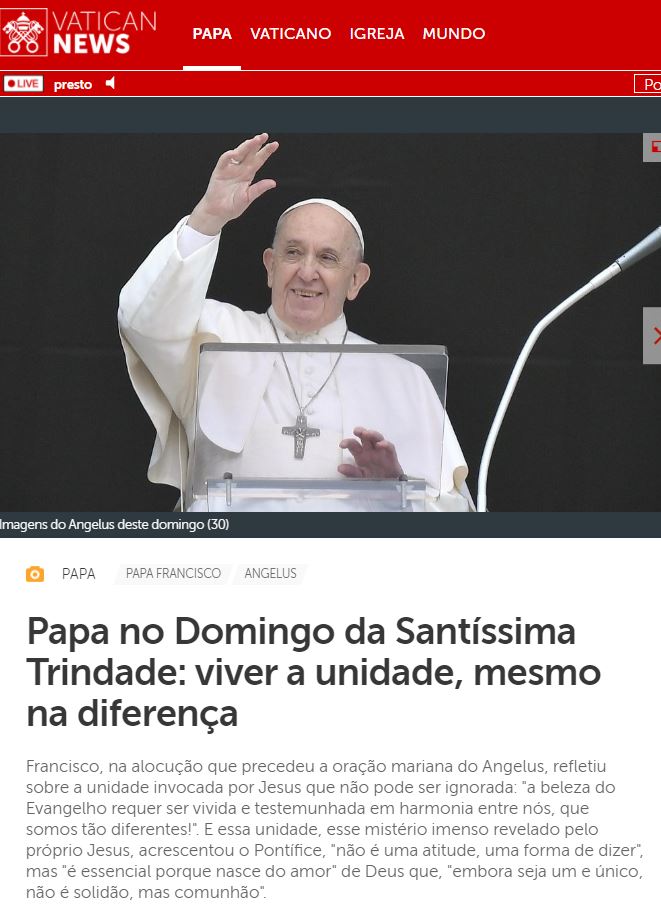
Task: Switch to the PAPA menu tab
Action: (x=212, y=34)
